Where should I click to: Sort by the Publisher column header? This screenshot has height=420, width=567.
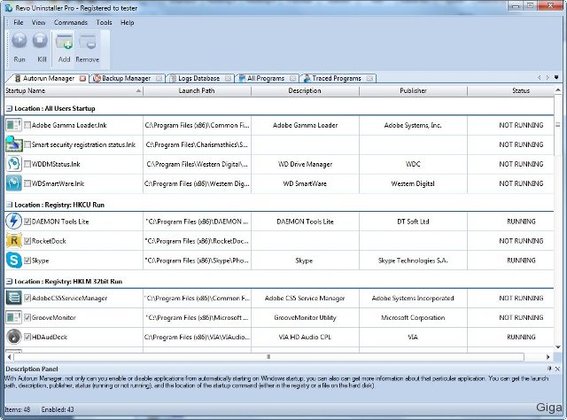(413, 91)
